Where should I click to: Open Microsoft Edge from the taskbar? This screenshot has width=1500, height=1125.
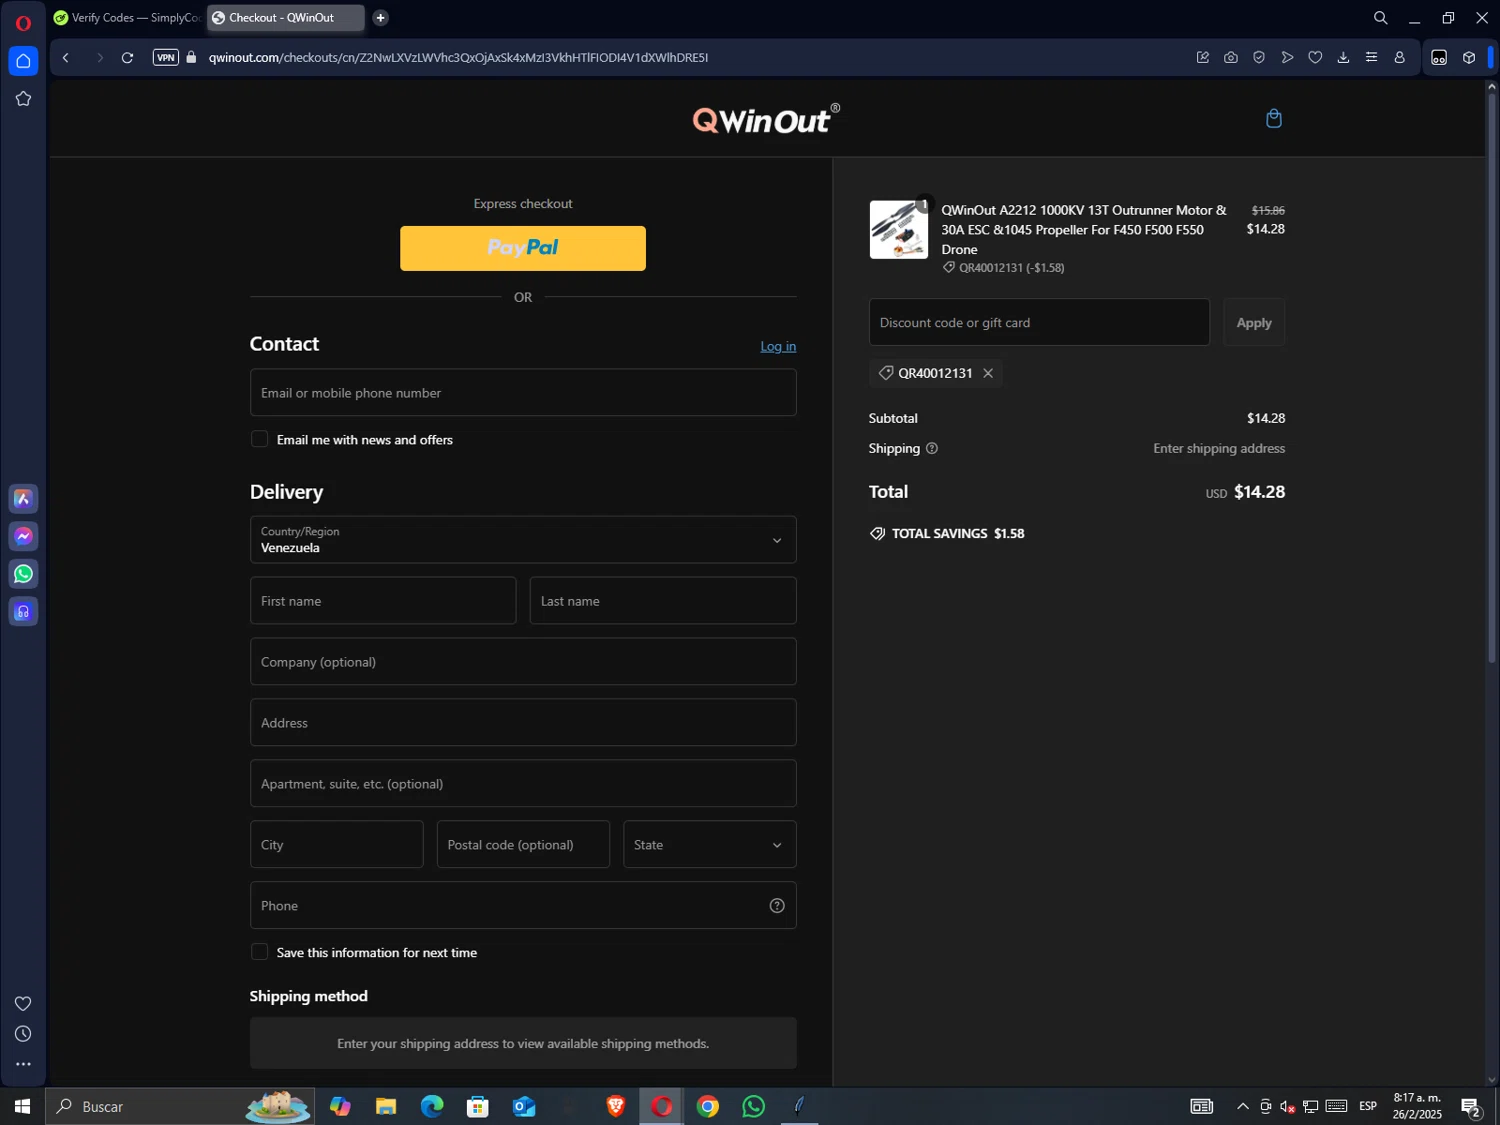pyautogui.click(x=432, y=1107)
